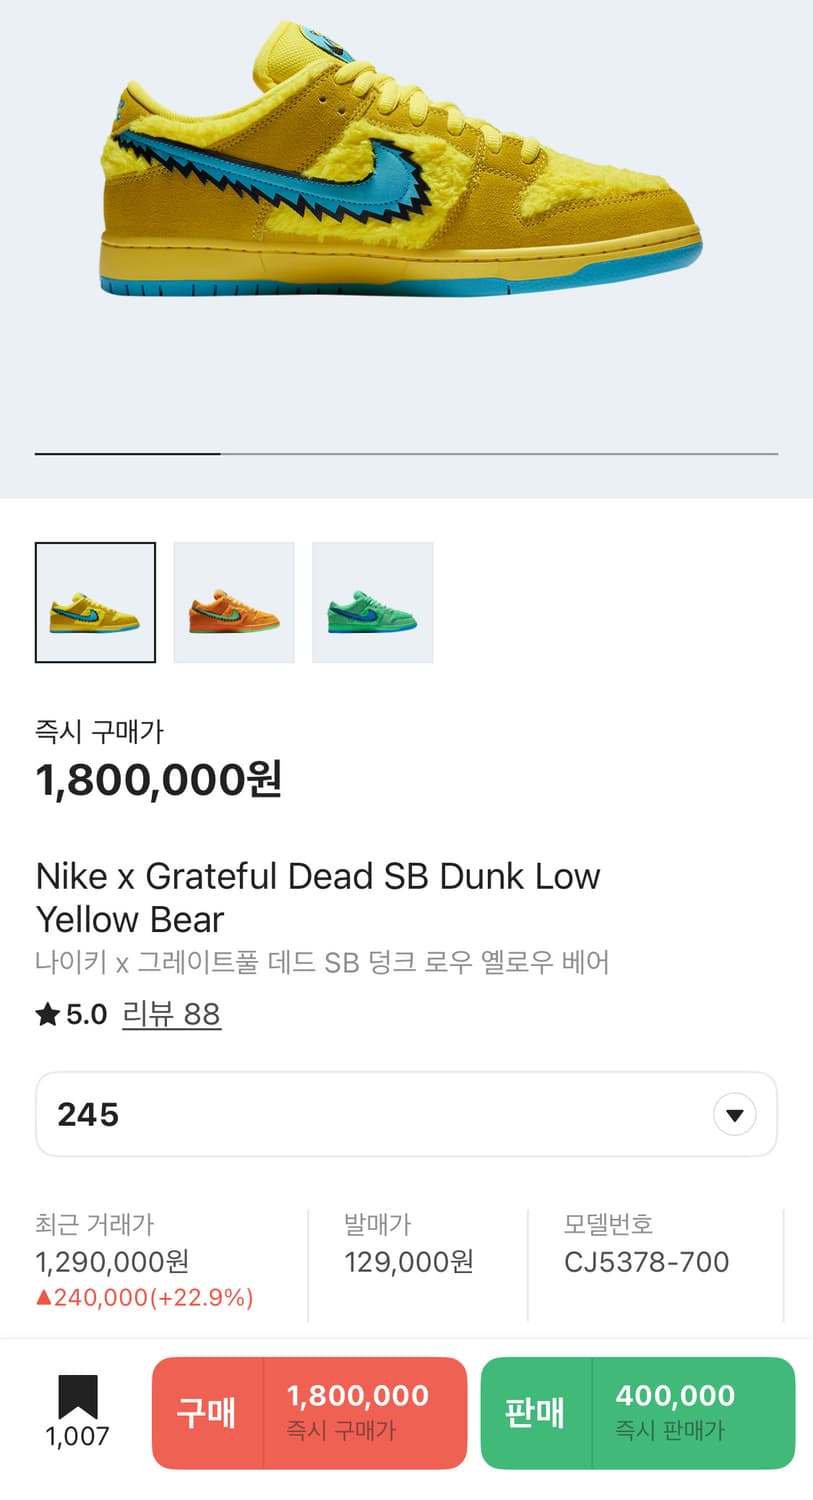
Task: Click the black star rating icon
Action: [47, 1015]
